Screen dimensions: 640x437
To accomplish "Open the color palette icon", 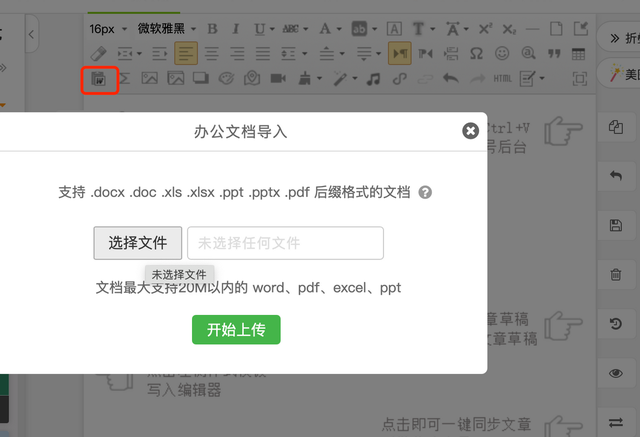I will 226,78.
